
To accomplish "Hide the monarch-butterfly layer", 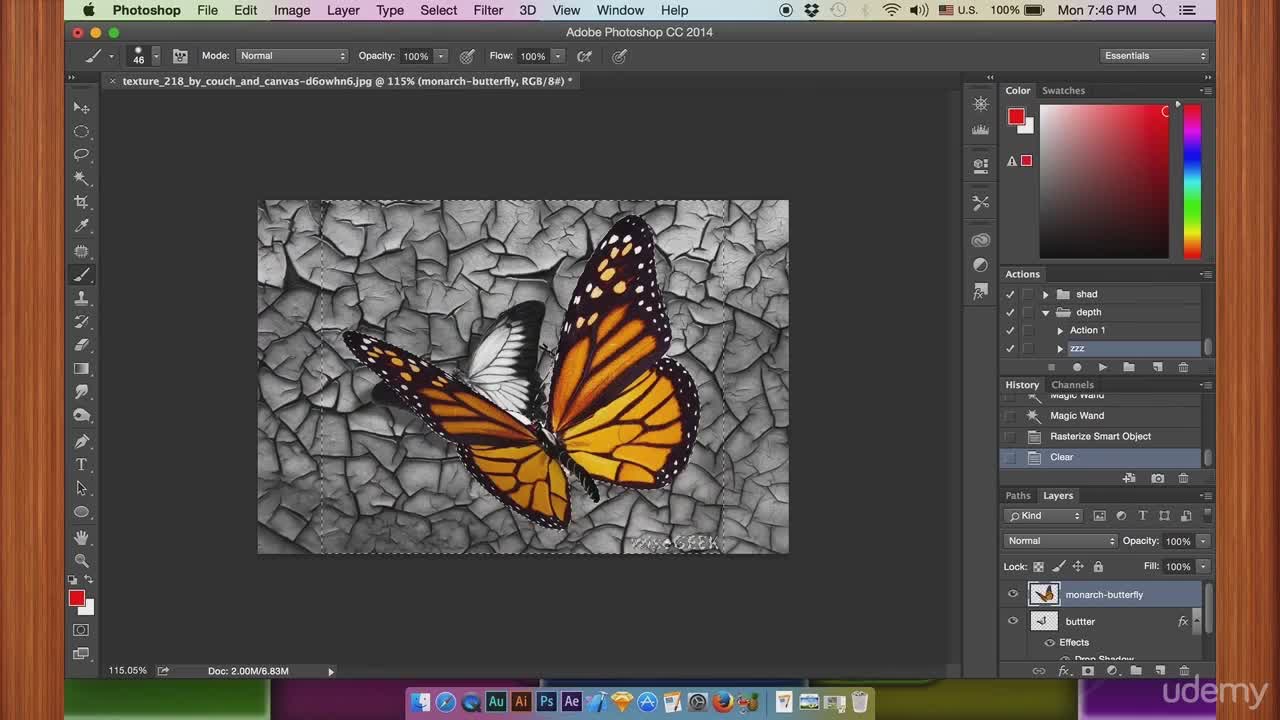I will tap(1012, 594).
